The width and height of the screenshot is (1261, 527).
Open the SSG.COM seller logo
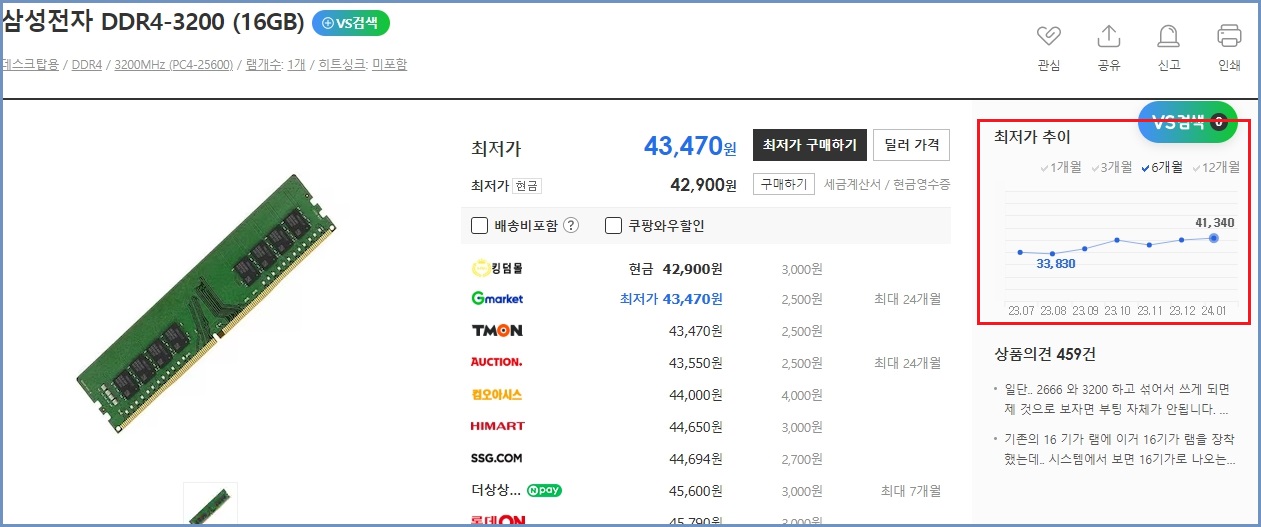pyautogui.click(x=497, y=458)
